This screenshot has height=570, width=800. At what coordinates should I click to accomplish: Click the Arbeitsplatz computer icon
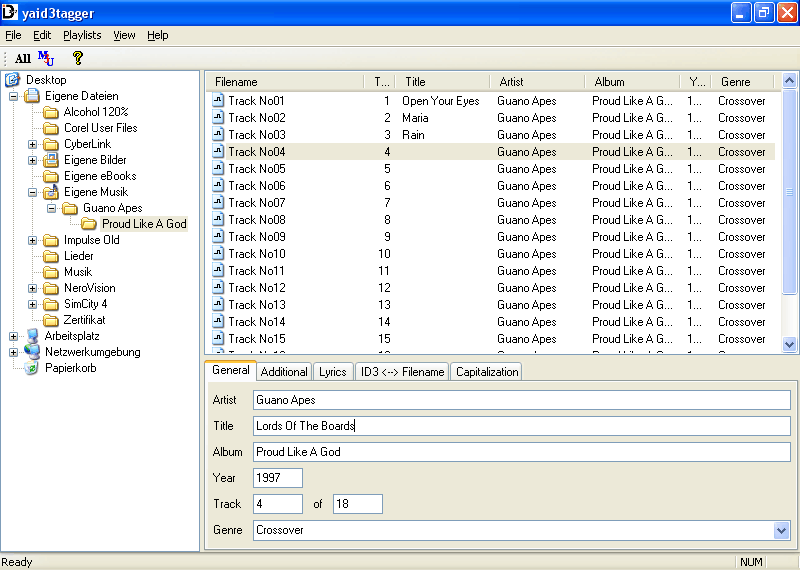[x=32, y=336]
